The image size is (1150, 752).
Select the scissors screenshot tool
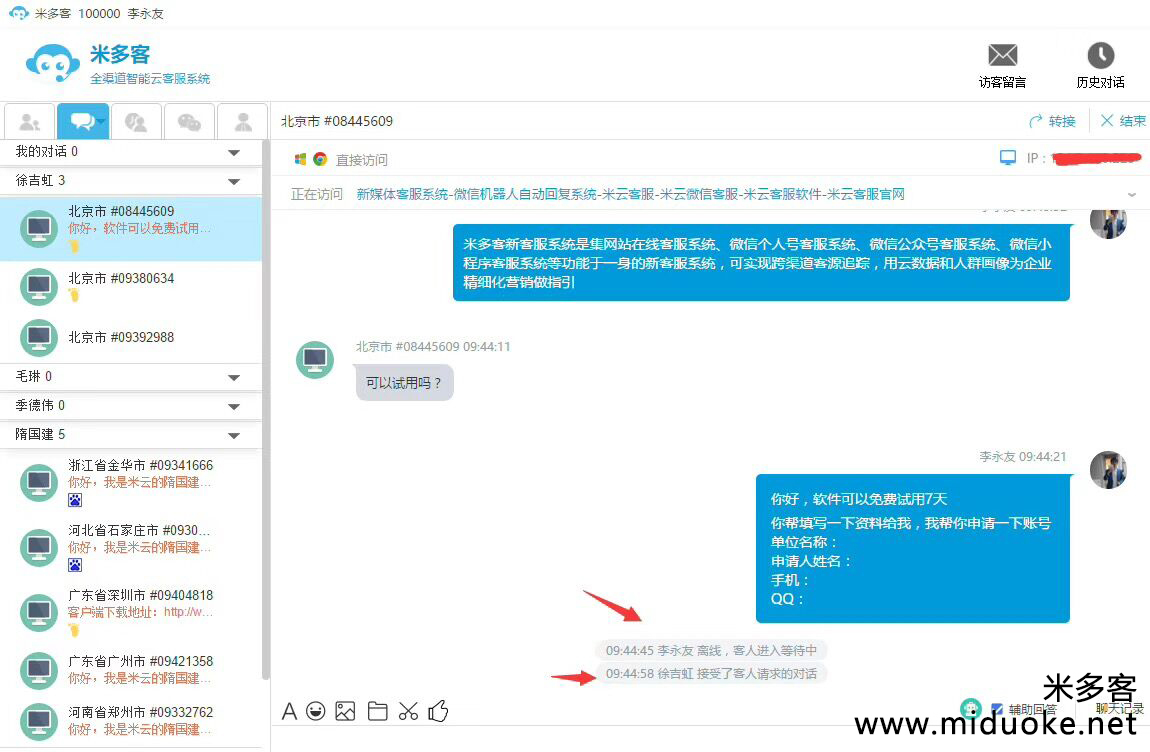408,711
